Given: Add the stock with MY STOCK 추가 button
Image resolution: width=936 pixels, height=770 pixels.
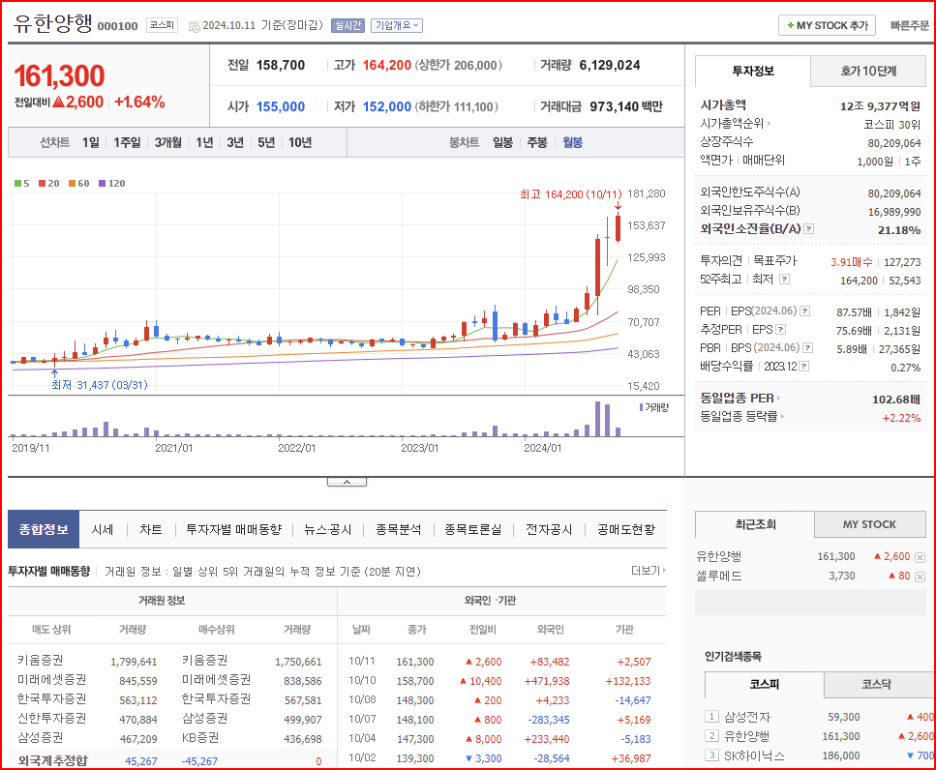Looking at the screenshot, I should pyautogui.click(x=827, y=26).
